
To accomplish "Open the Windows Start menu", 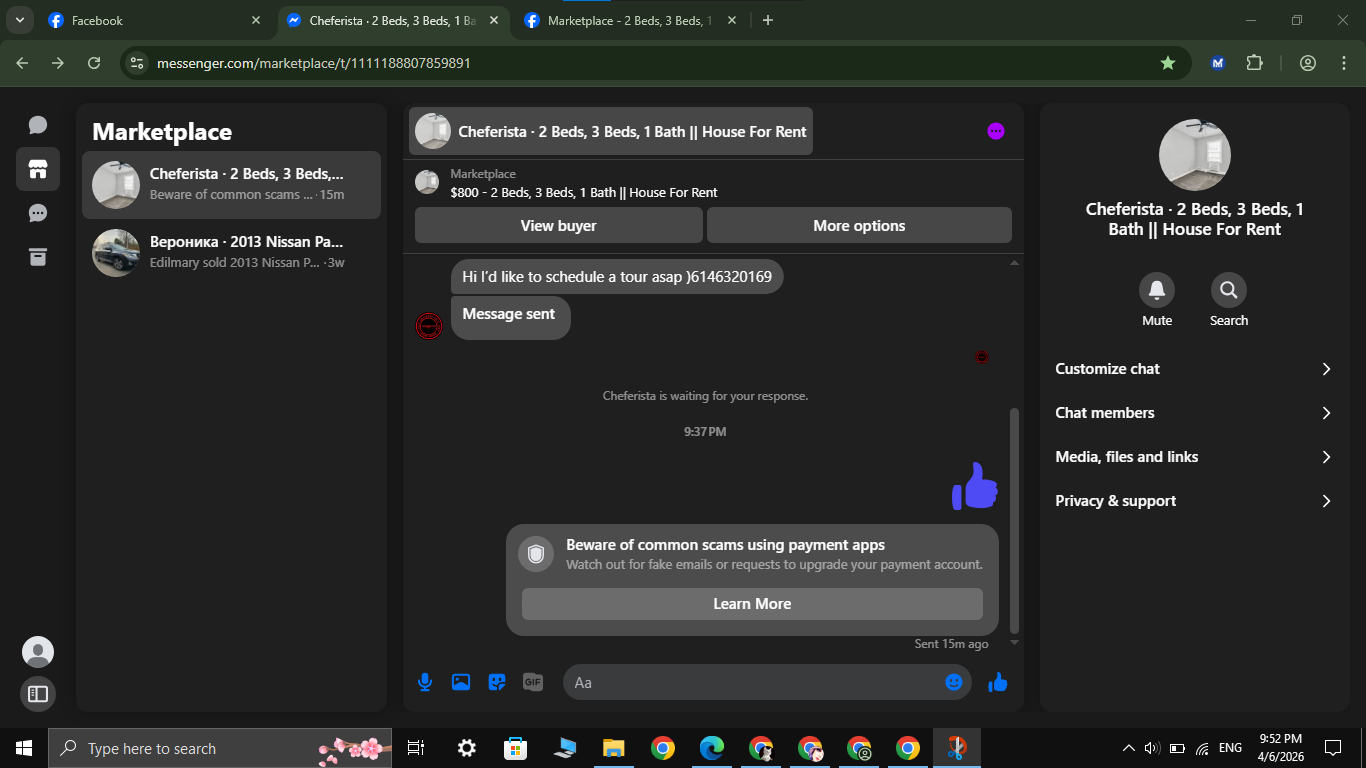I will click(x=24, y=748).
